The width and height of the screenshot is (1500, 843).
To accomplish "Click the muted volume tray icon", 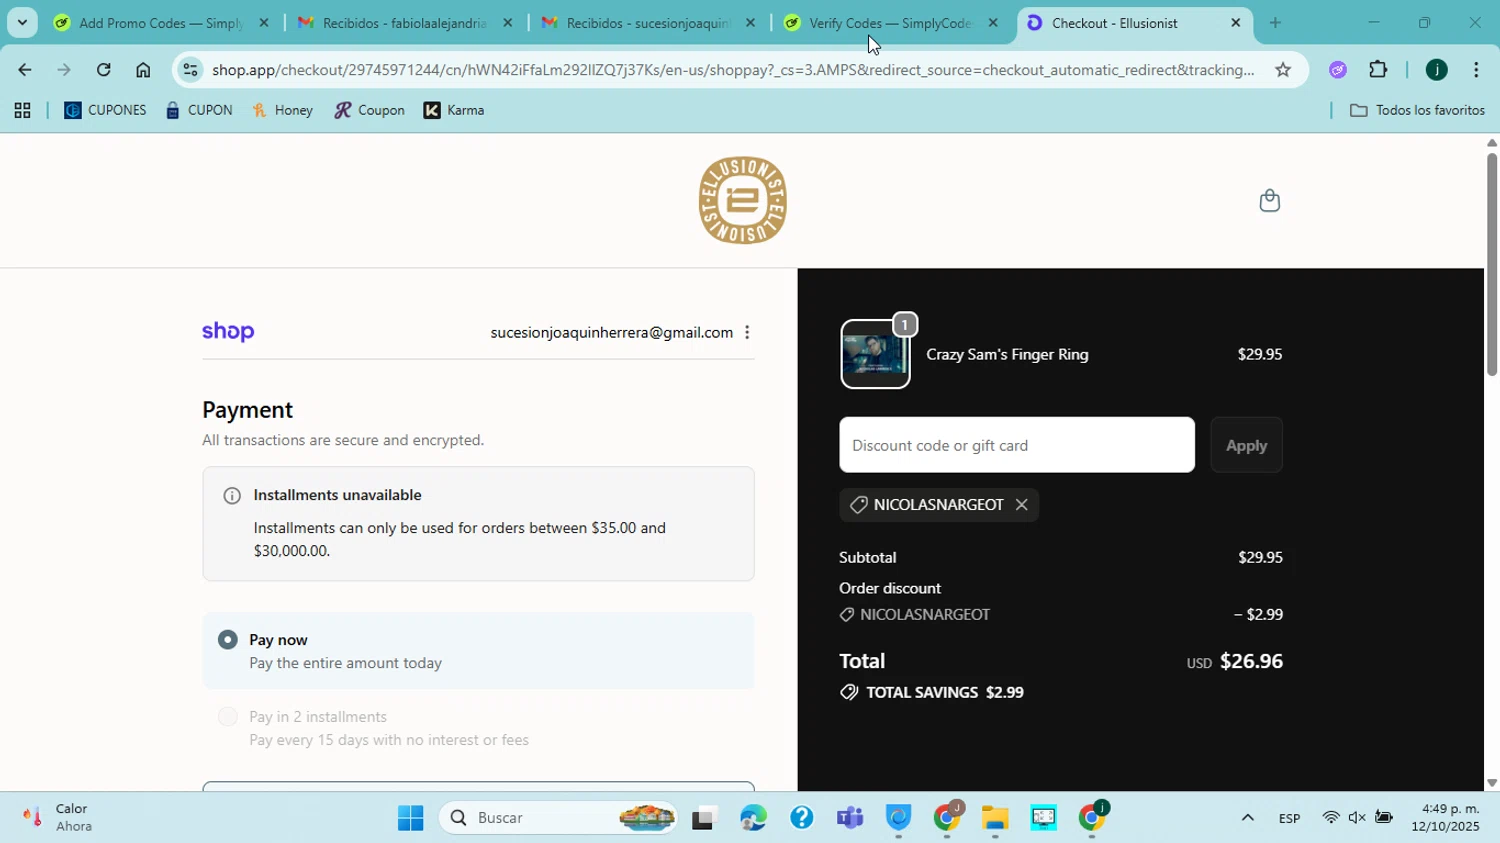I will coord(1357,818).
